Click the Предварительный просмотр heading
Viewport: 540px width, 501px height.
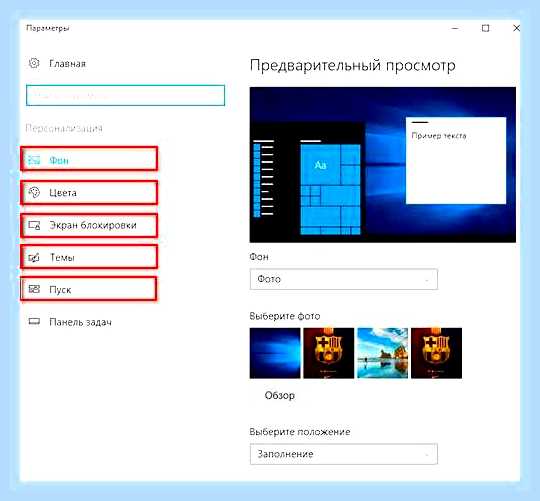[352, 65]
